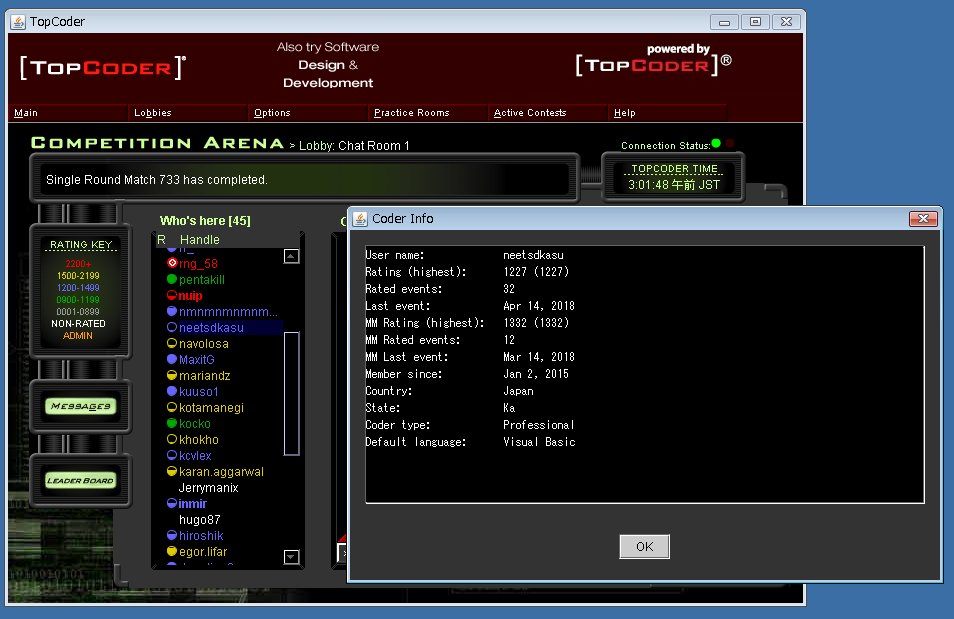
Task: Maximize the TopCoder main window
Action: (x=755, y=22)
